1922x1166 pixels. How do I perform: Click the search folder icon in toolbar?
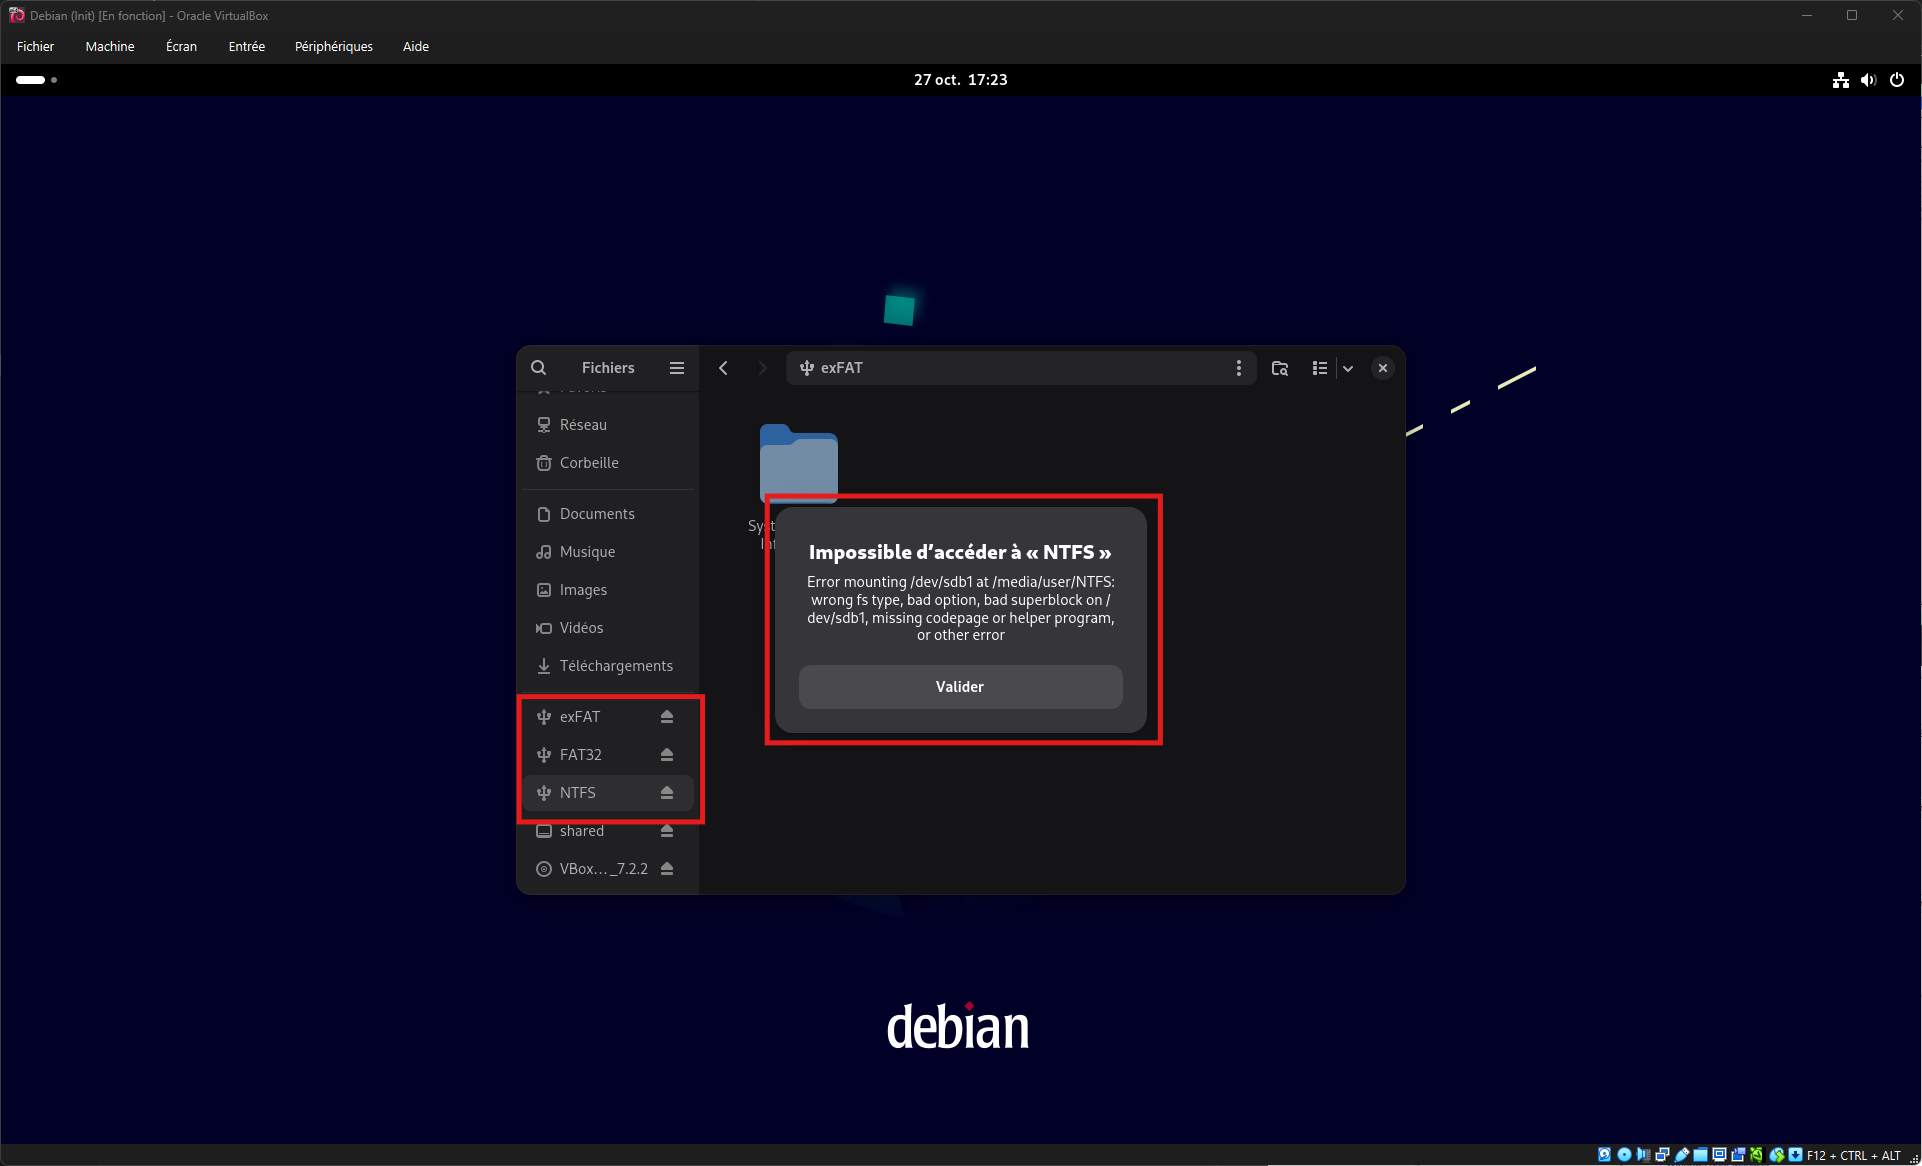point(1279,368)
